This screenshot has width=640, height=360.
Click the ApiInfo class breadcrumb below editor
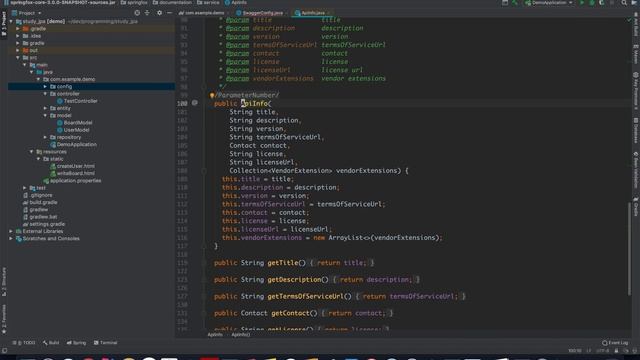click(215, 335)
